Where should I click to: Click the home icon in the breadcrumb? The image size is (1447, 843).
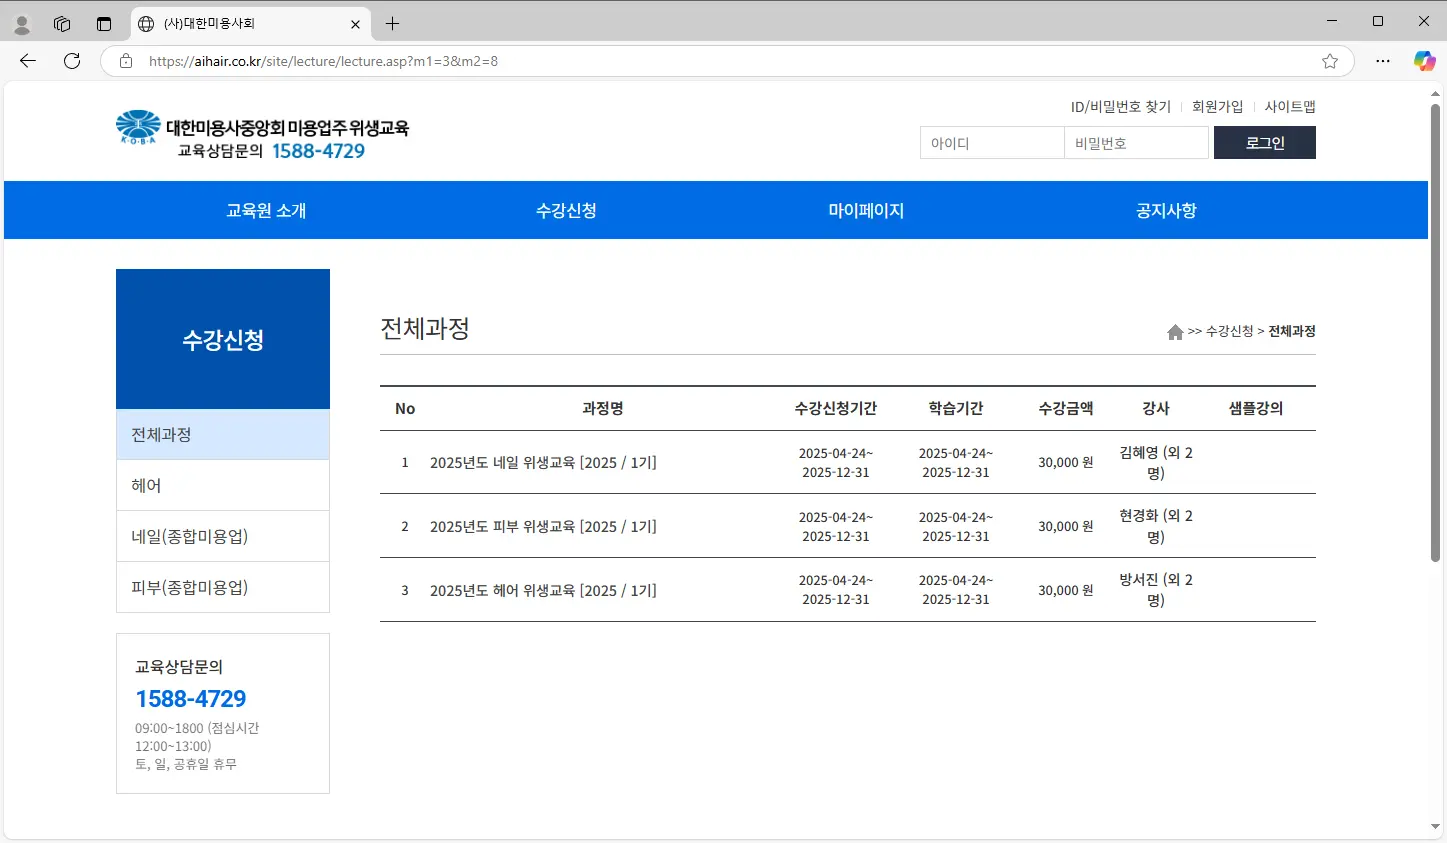coord(1175,331)
